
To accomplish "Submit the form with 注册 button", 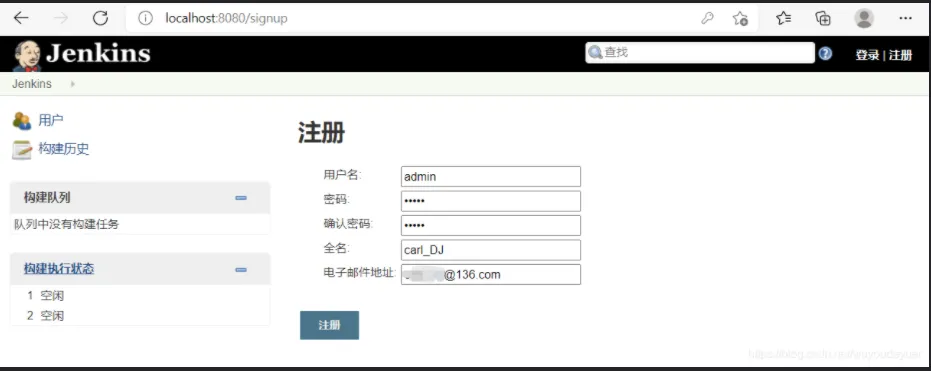I will 330,325.
